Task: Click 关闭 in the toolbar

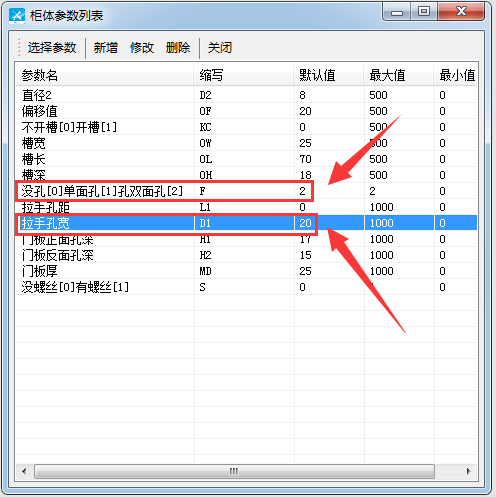Action: coord(220,48)
